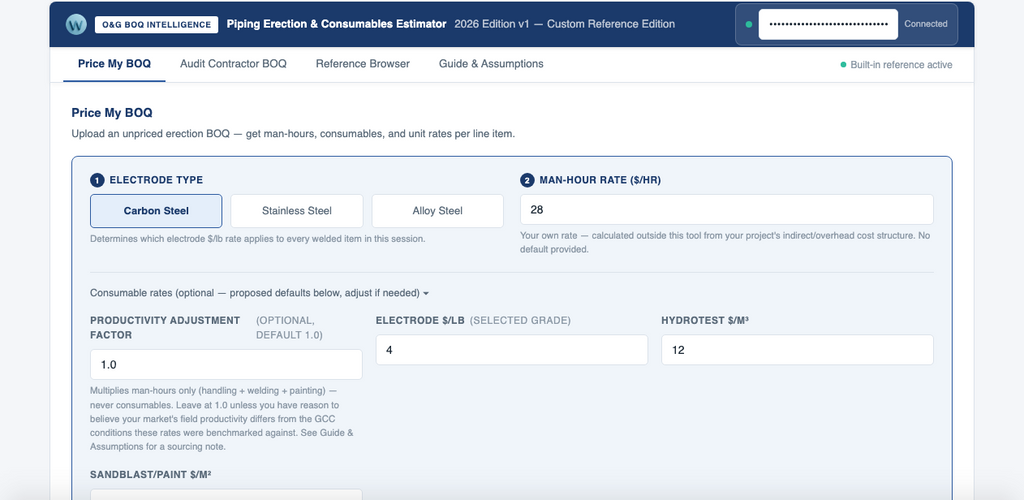This screenshot has width=1024, height=500.
Task: Click the masked API key field
Action: coord(828,24)
